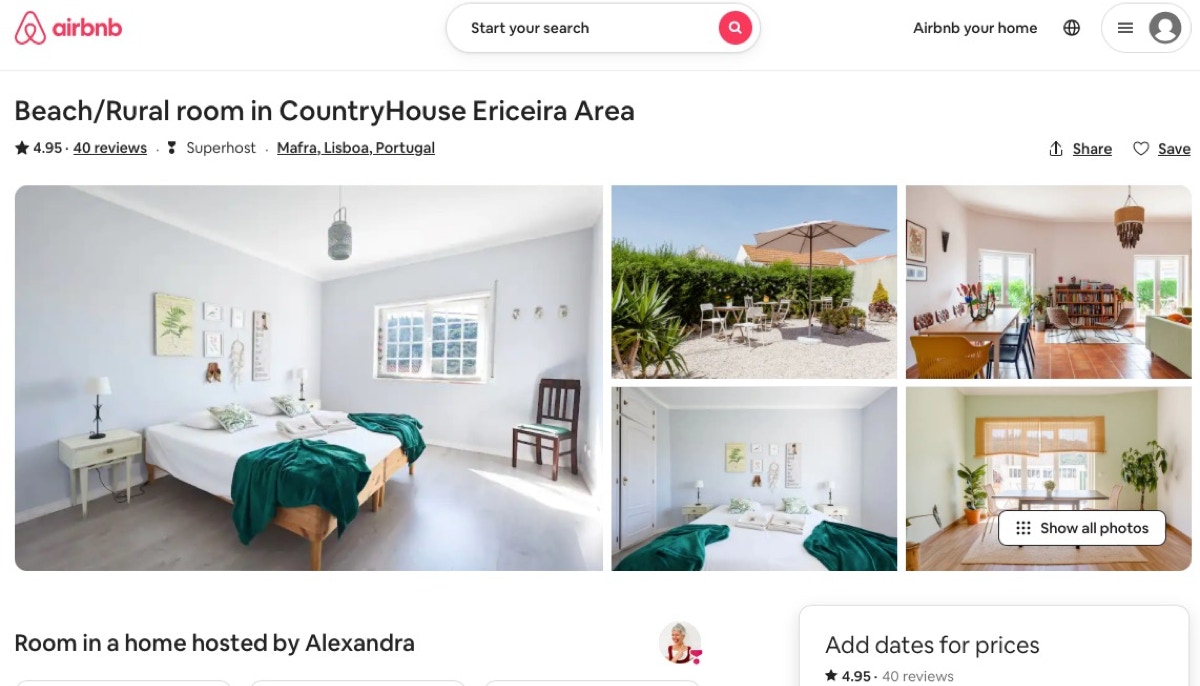Image resolution: width=1200 pixels, height=686 pixels.
Task: Open the garden patio umbrella photo
Action: click(x=755, y=282)
